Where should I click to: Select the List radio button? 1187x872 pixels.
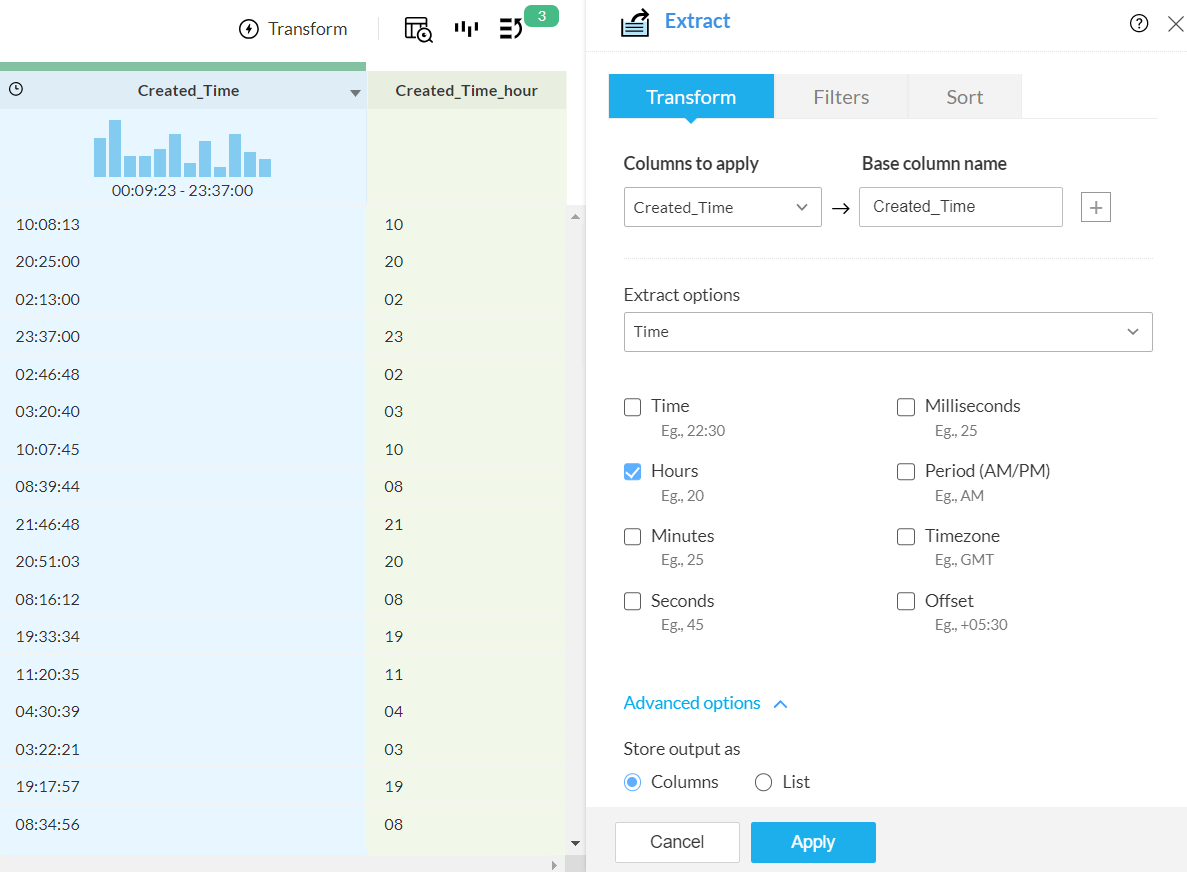click(x=763, y=782)
